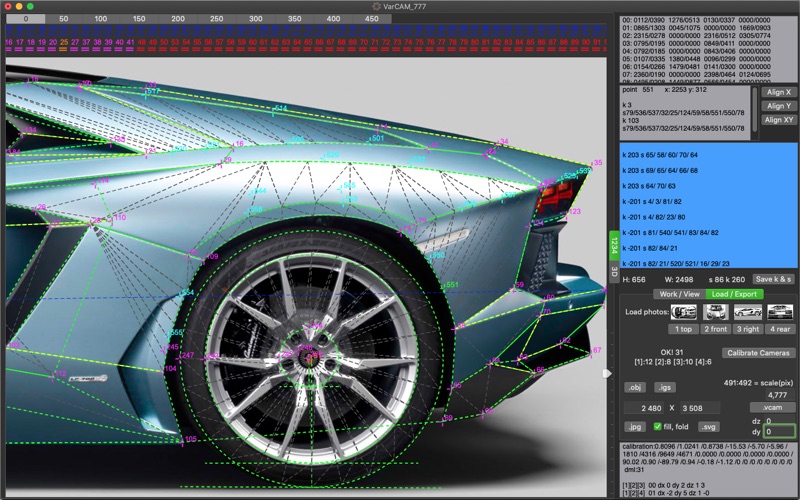Select row 'k -201 s 81/ 540/ 541/ 83/ 84/ 82'

[x=708, y=233]
